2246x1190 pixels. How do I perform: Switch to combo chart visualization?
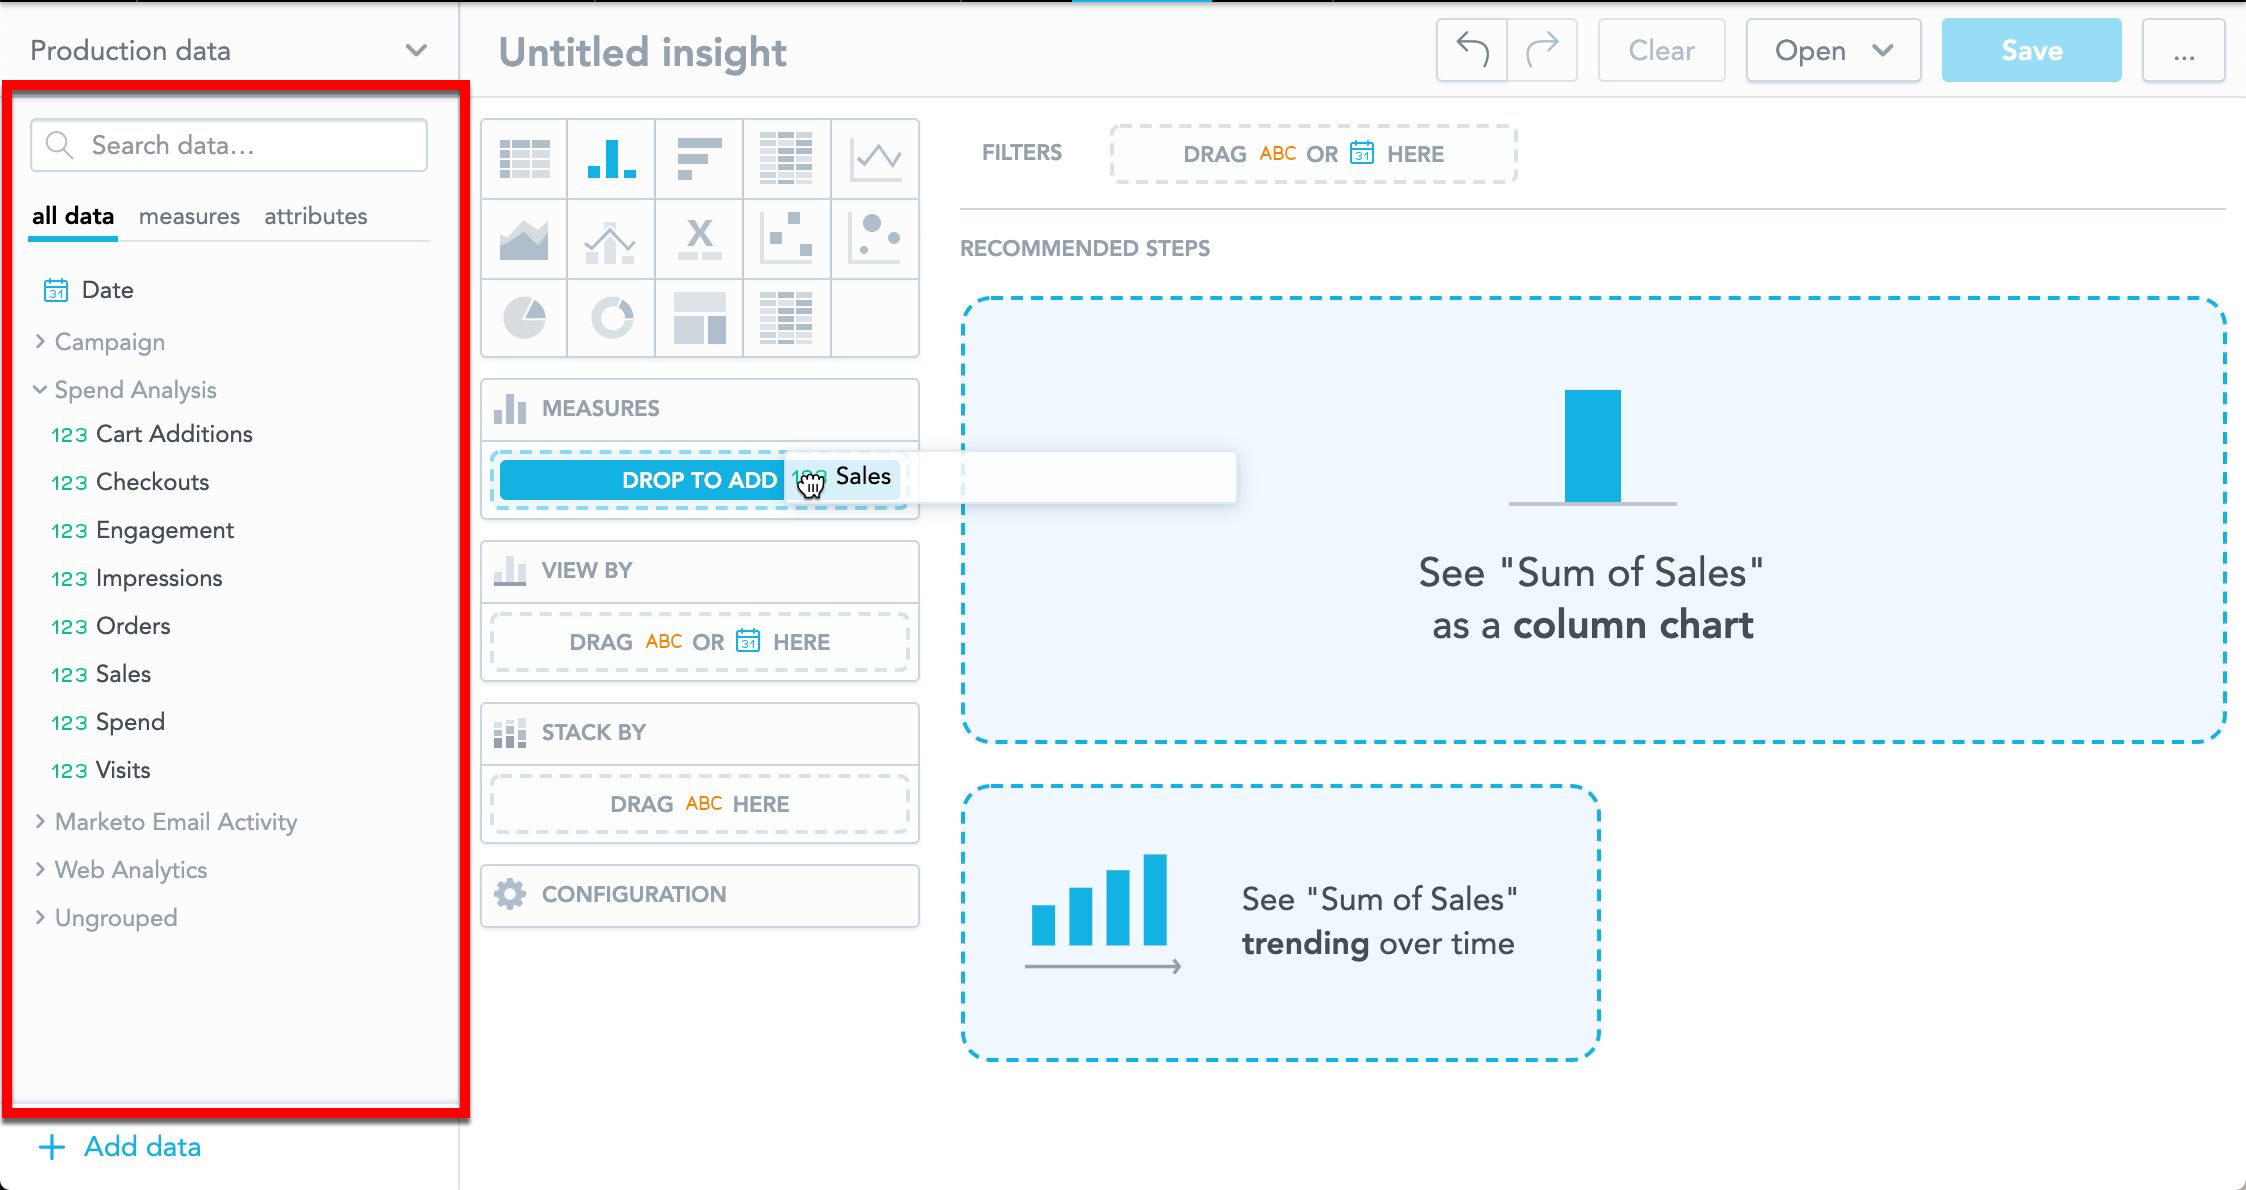[611, 239]
